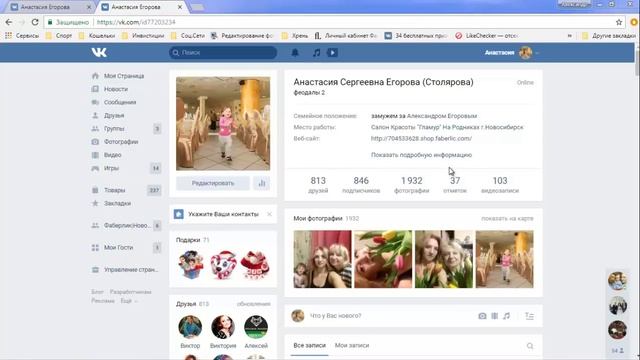Open the Инвестиции bookmarks folder

coord(143,36)
